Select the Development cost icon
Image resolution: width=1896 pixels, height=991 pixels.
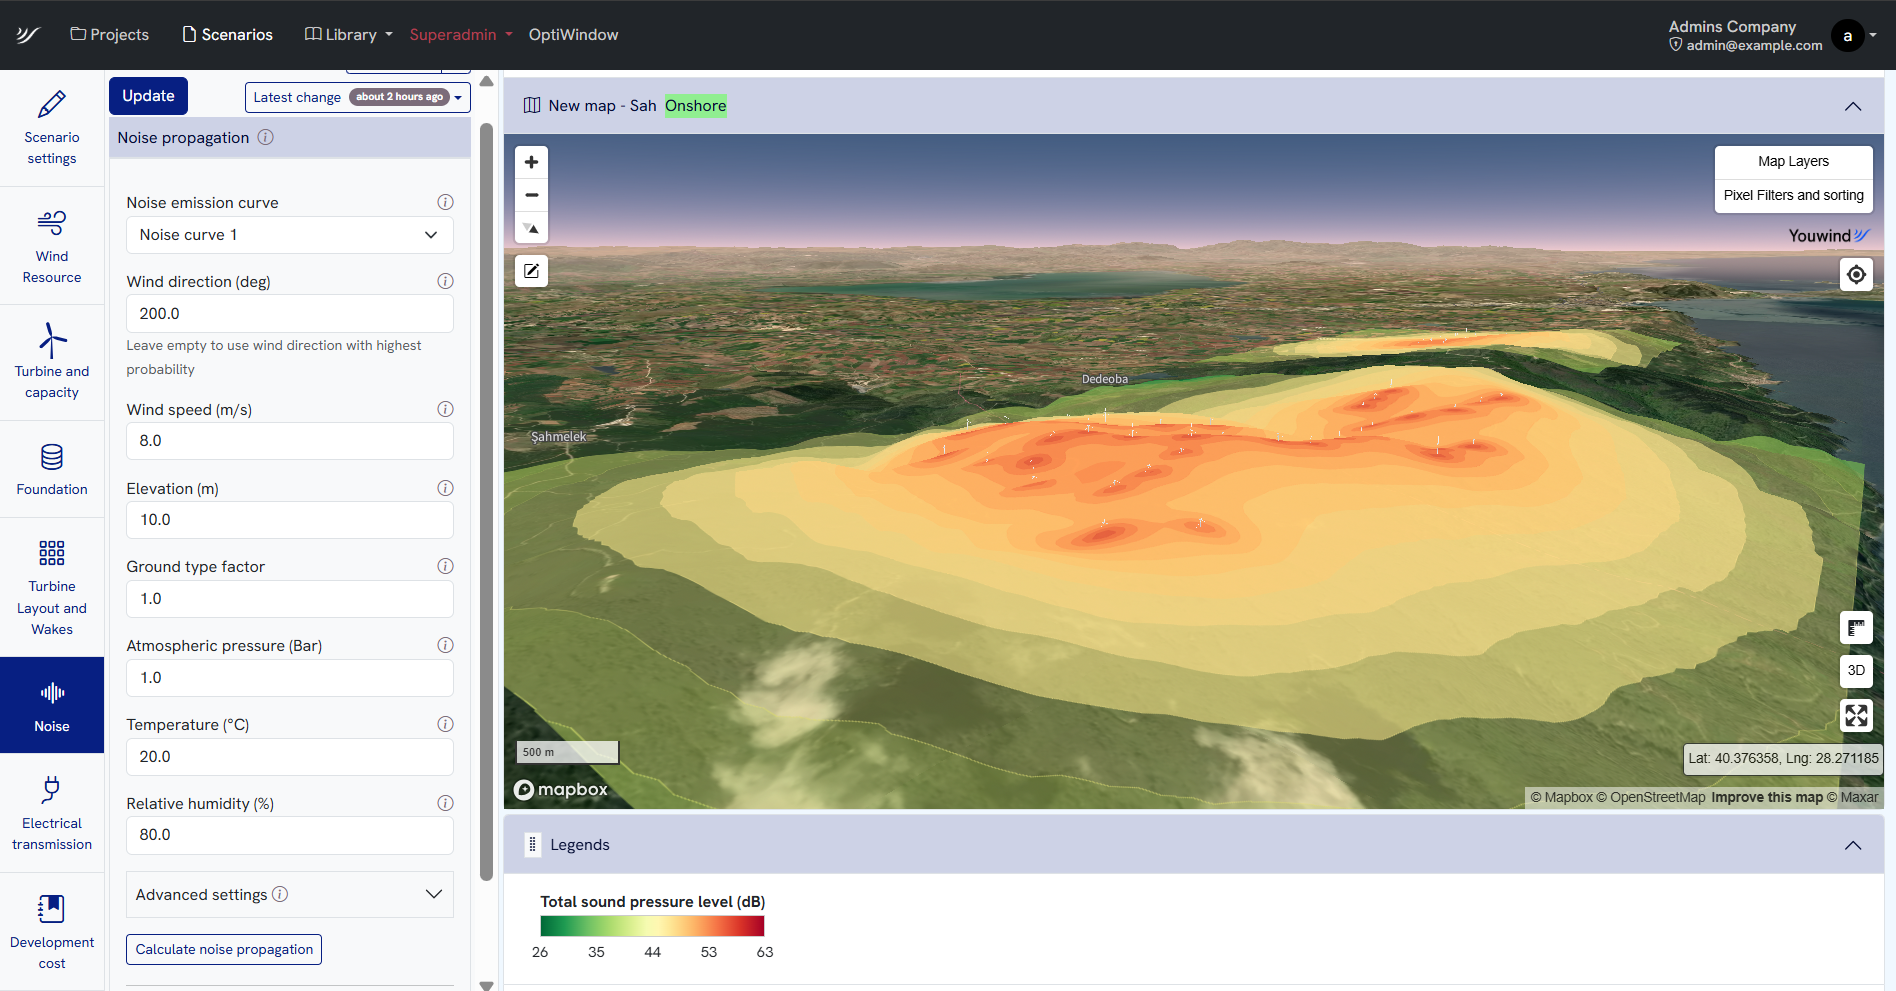pos(52,930)
